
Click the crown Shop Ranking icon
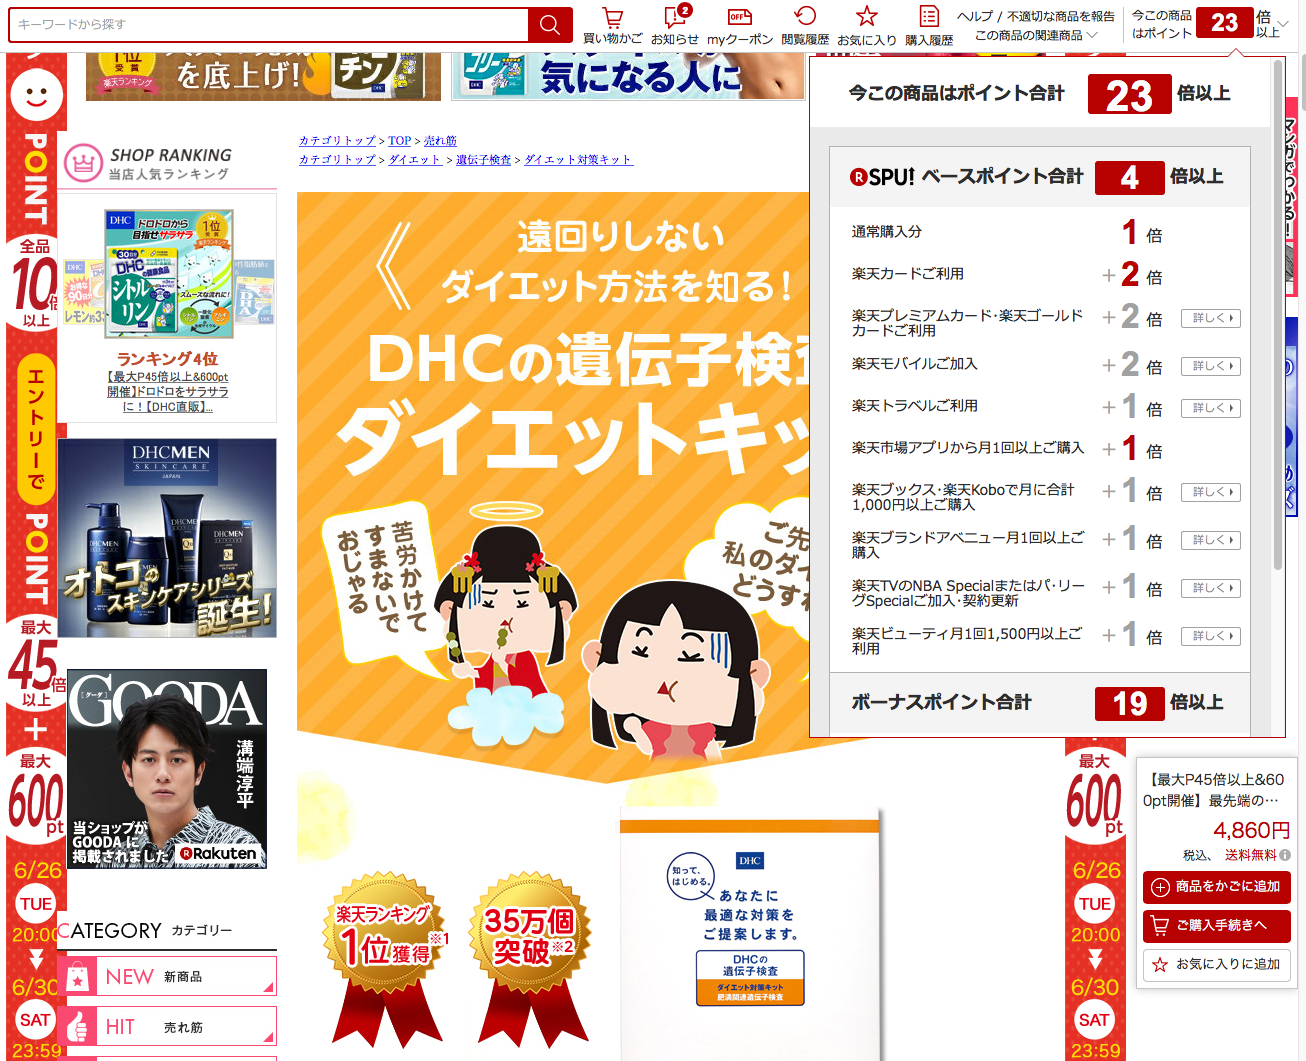click(83, 163)
